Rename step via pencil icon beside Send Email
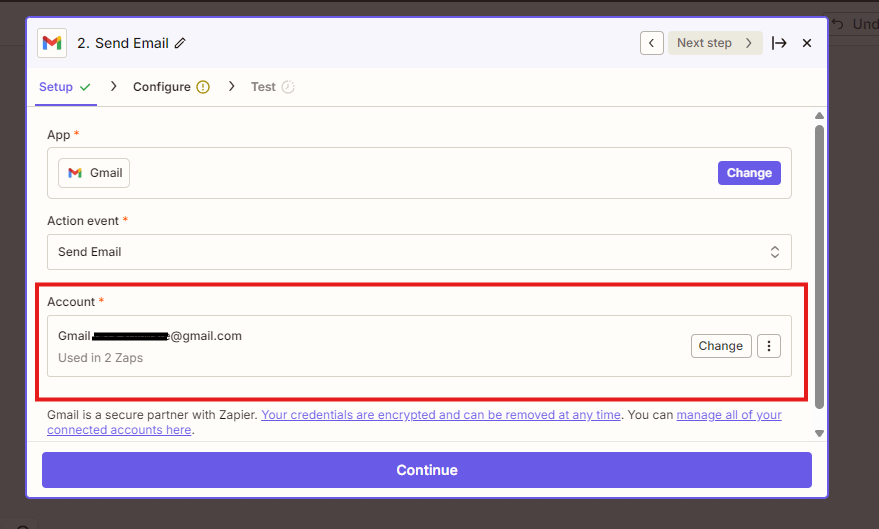 [x=180, y=43]
